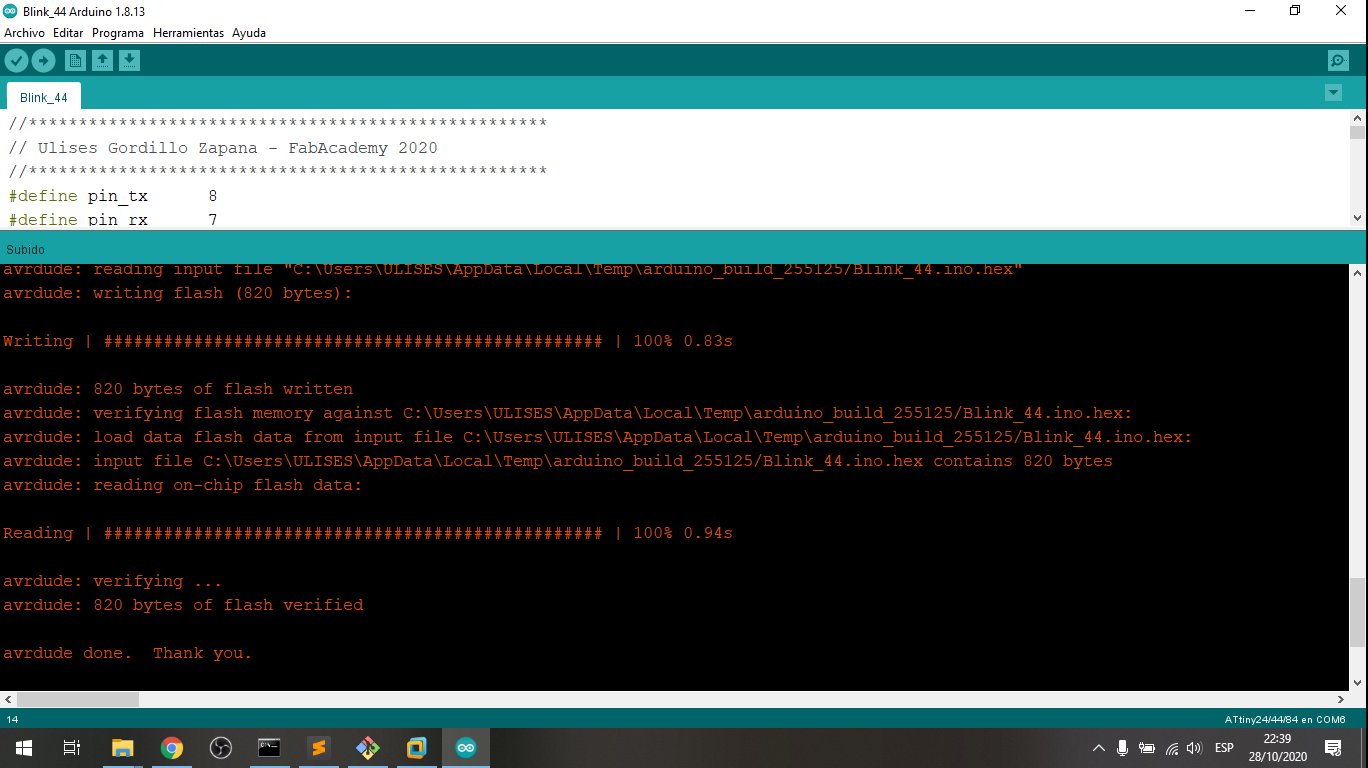
Task: Open the Programa menu
Action: [x=118, y=33]
